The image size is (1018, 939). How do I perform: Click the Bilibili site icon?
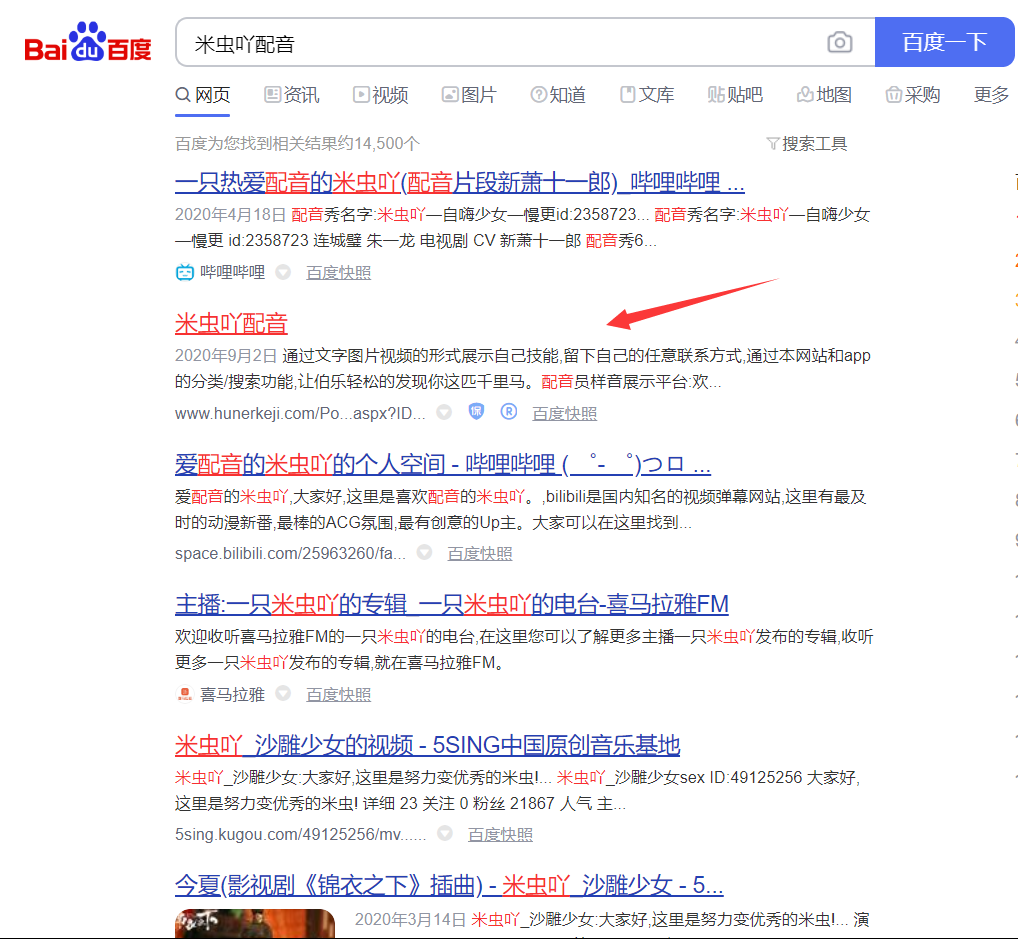[184, 272]
